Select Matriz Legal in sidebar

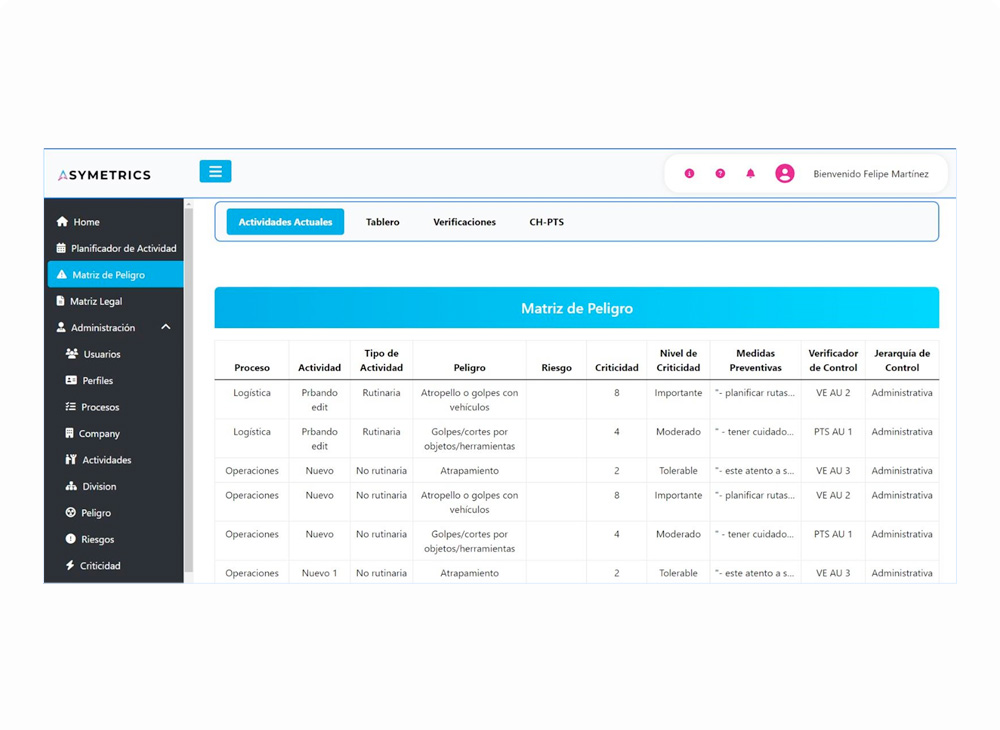96,301
